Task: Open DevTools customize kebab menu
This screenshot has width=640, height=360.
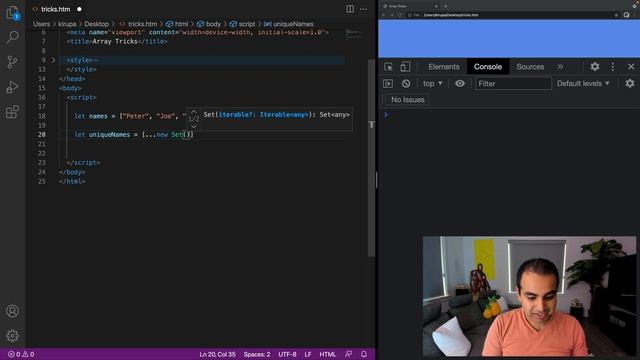Action: click(613, 67)
